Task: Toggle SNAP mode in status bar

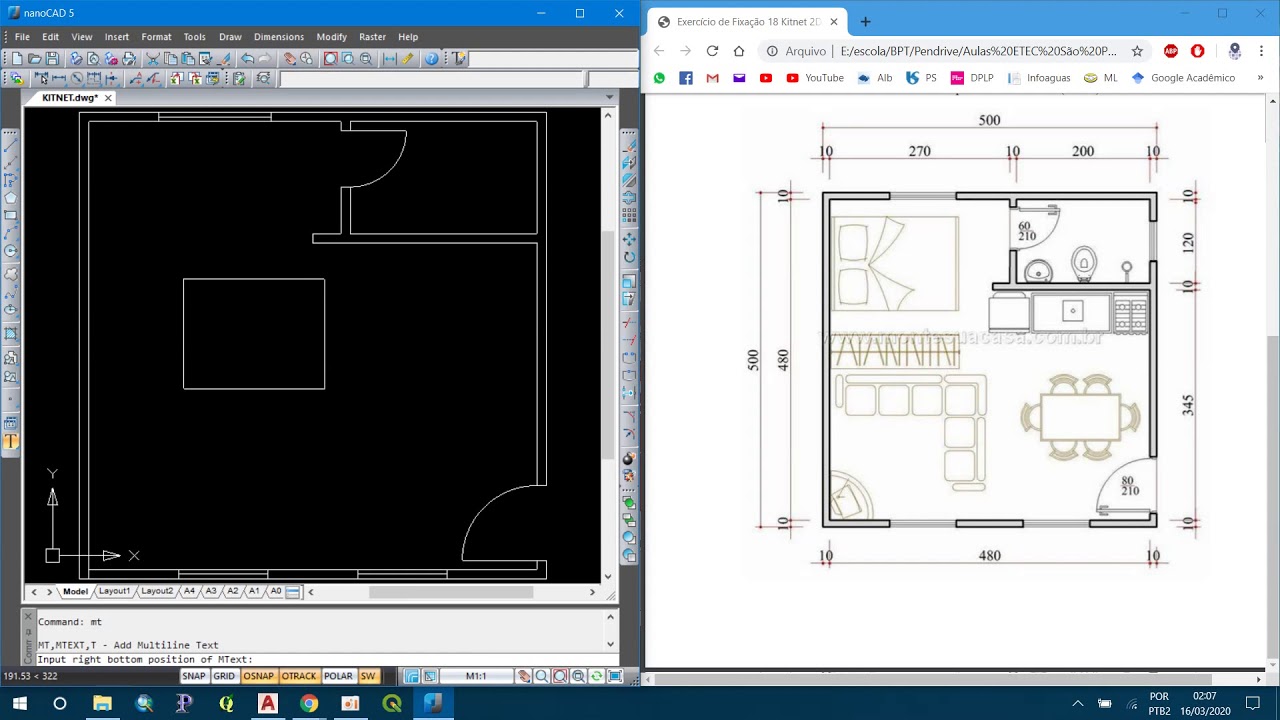Action: [194, 676]
